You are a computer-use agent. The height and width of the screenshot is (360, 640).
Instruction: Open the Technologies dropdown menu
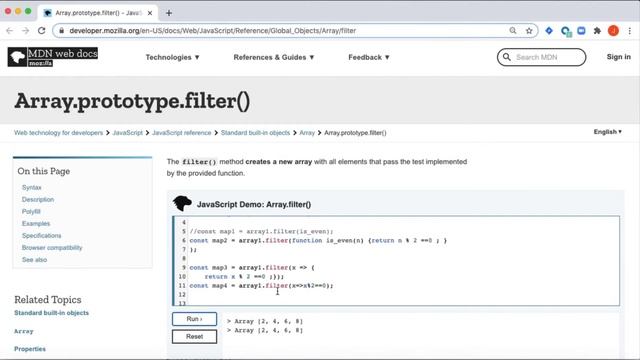click(x=173, y=57)
